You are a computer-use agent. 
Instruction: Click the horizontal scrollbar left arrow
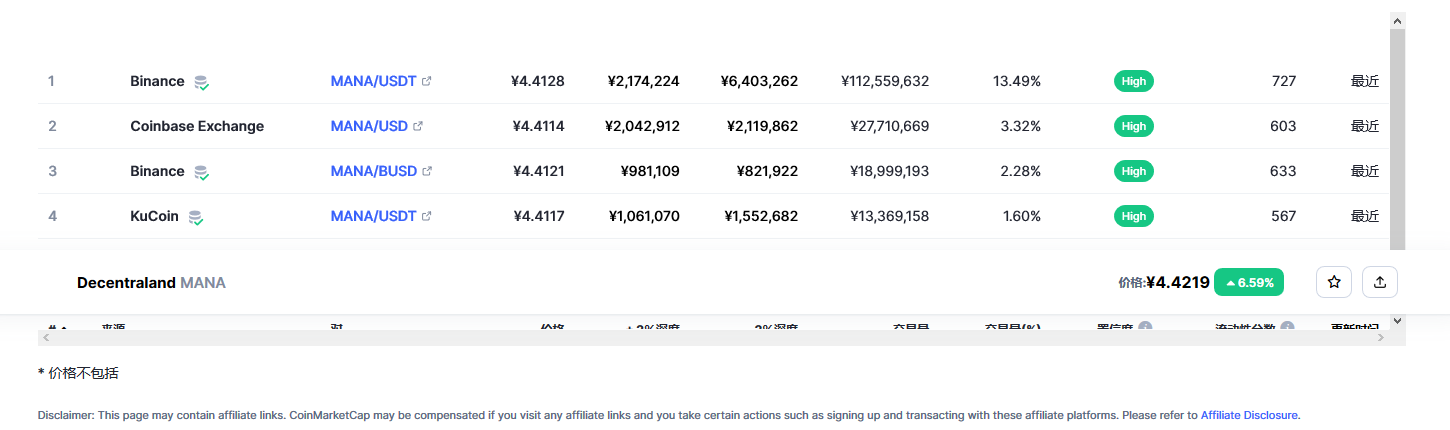(x=46, y=338)
